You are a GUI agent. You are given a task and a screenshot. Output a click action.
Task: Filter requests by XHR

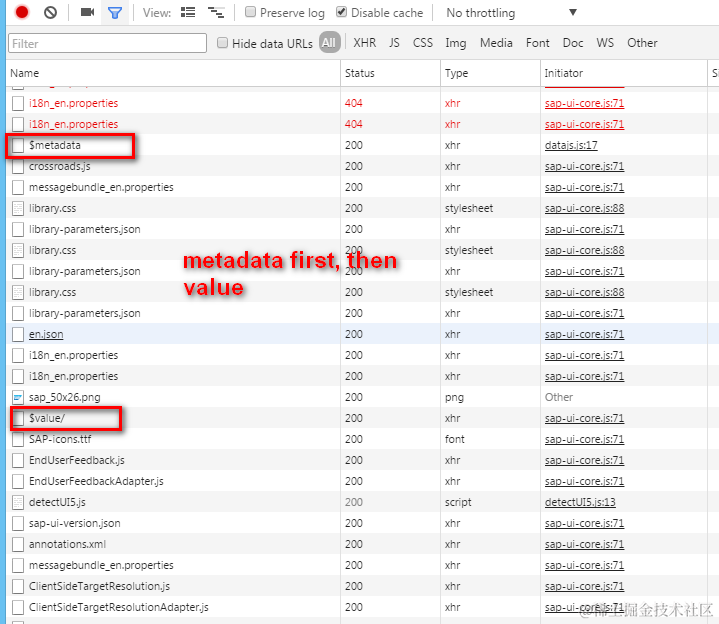tap(365, 43)
